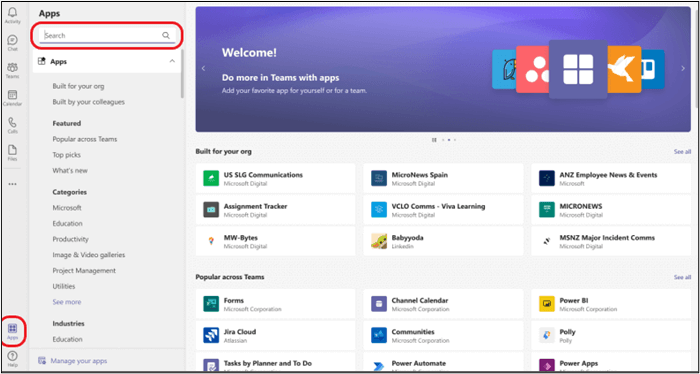Click the MSNZ Major Incident Comms icon
Image resolution: width=700 pixels, height=374 pixels.
(546, 241)
